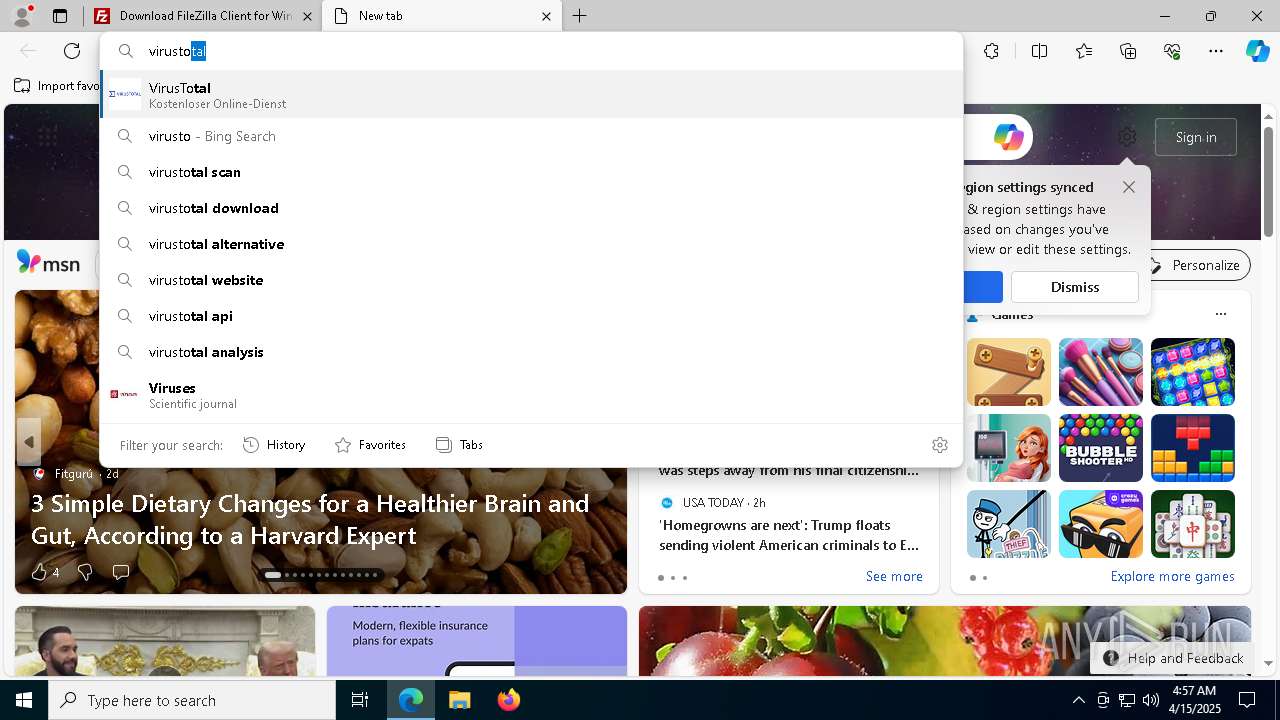Viewport: 1280px width, 720px height.
Task: Open the Mahjong game thumbnail
Action: (x=1193, y=524)
